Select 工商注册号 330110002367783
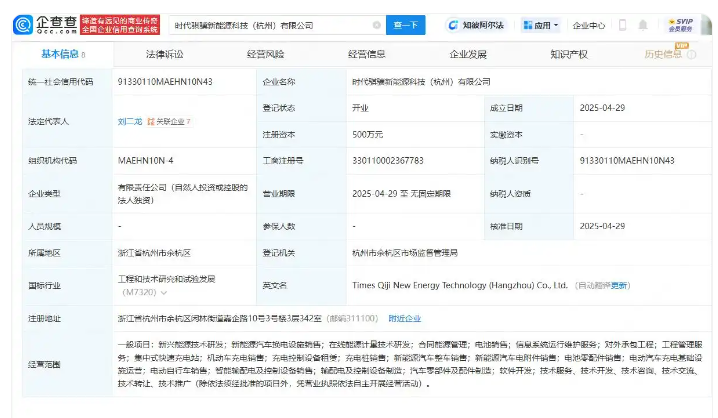 pos(388,160)
